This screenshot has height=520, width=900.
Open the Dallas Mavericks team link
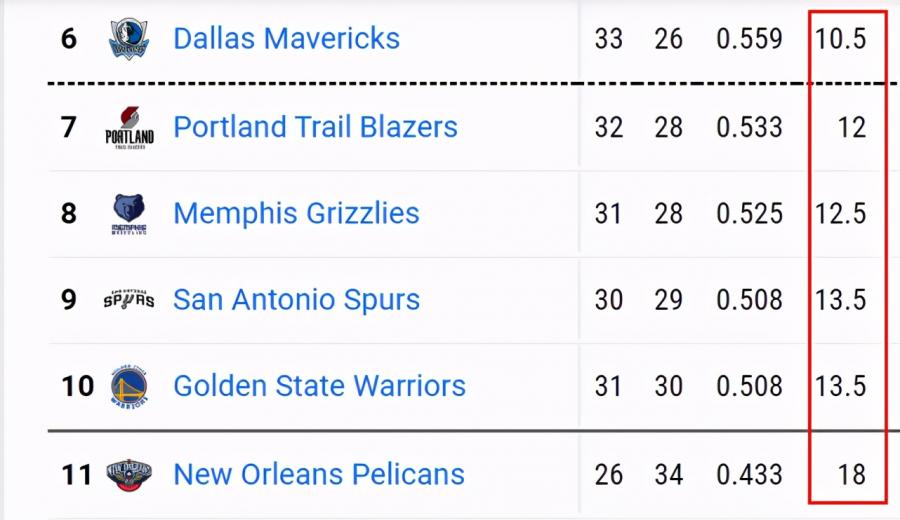pos(286,39)
